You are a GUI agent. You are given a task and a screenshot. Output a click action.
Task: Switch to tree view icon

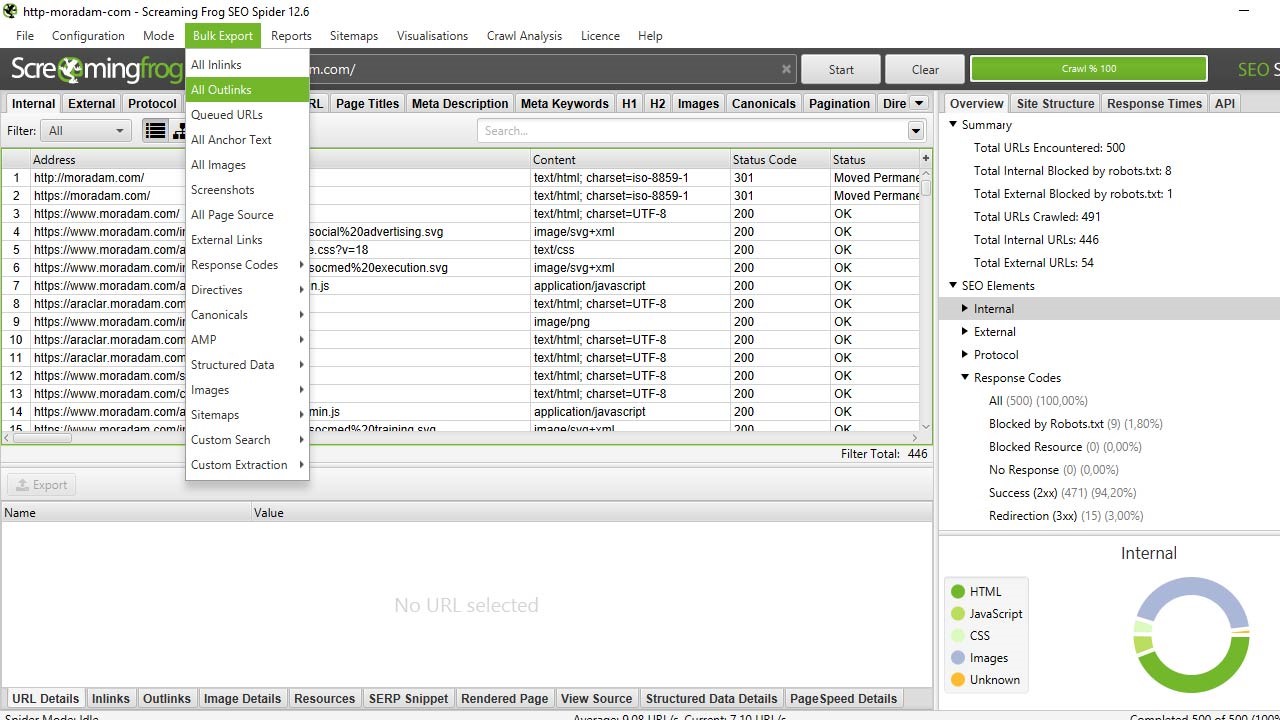178,131
